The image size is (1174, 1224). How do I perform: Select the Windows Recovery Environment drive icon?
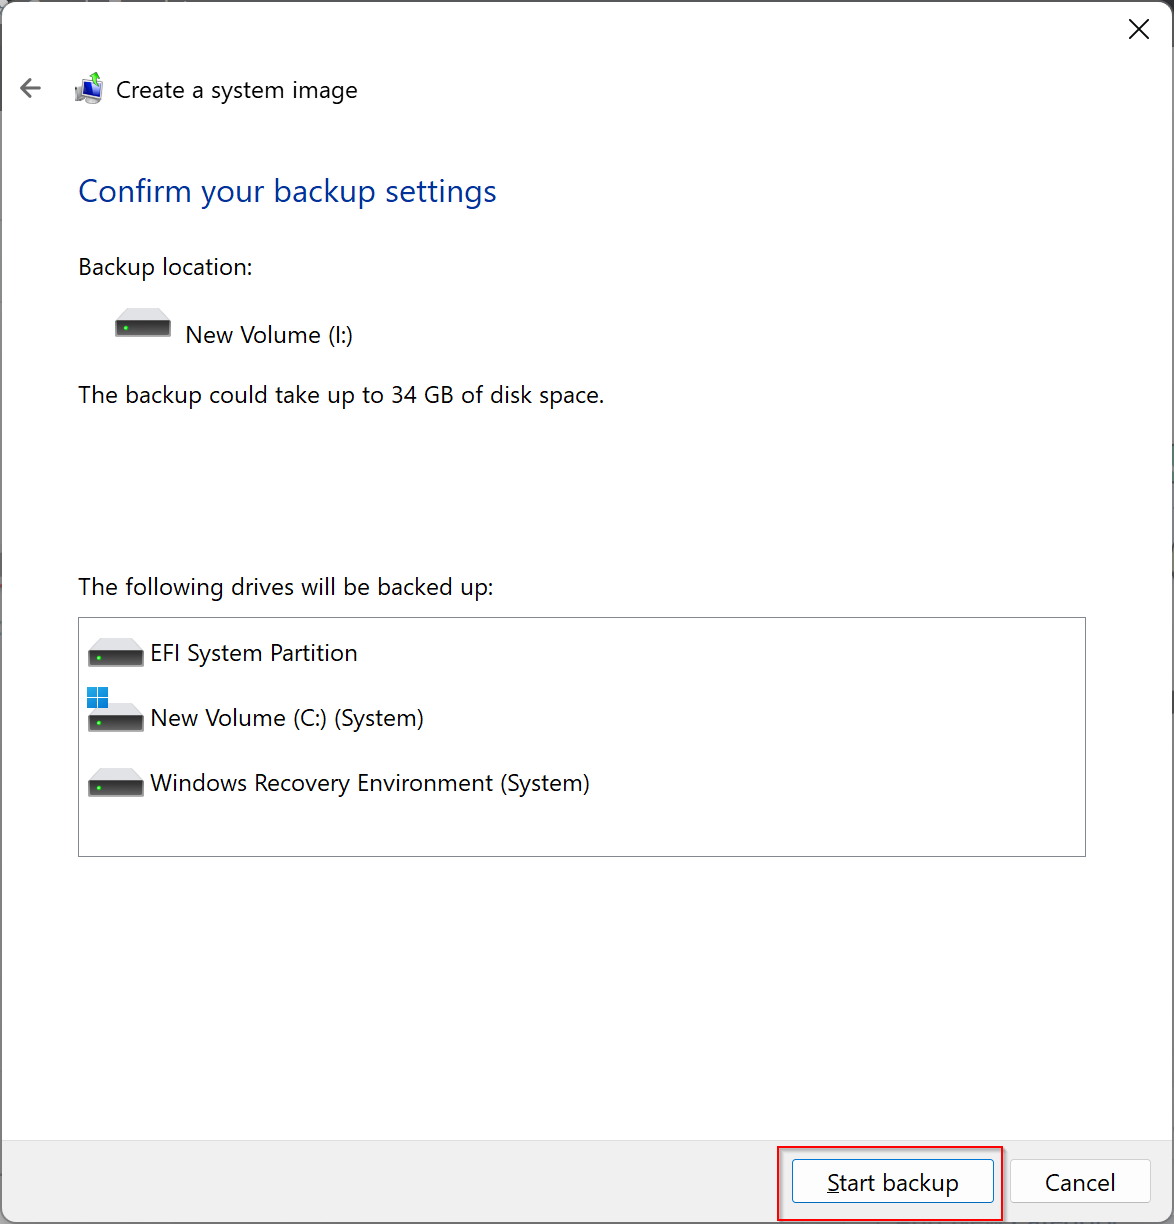116,782
